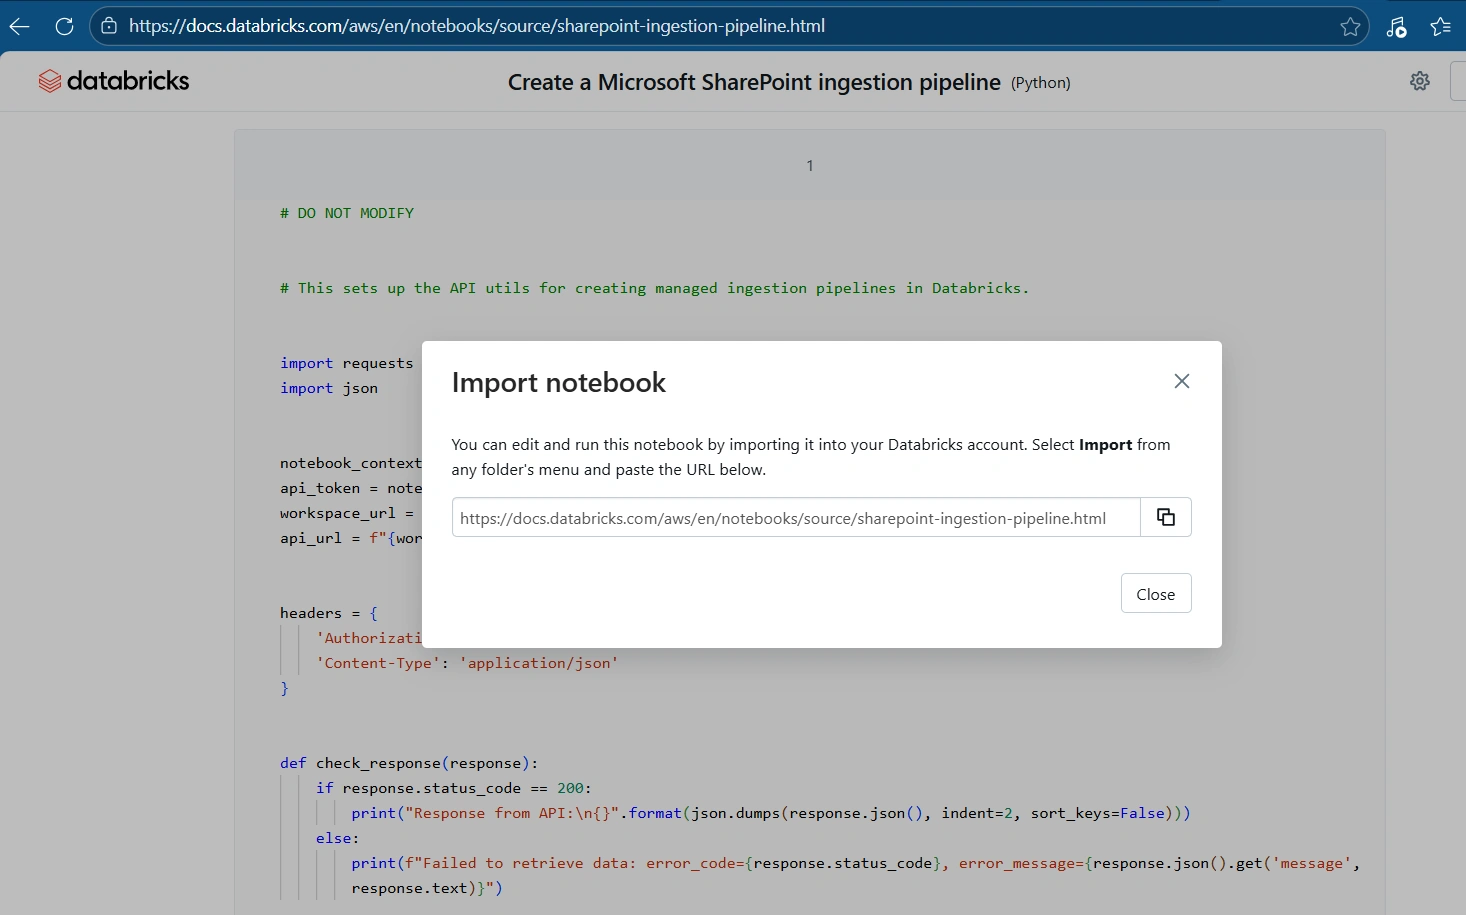
Task: Click the cell number 1 label
Action: (810, 166)
